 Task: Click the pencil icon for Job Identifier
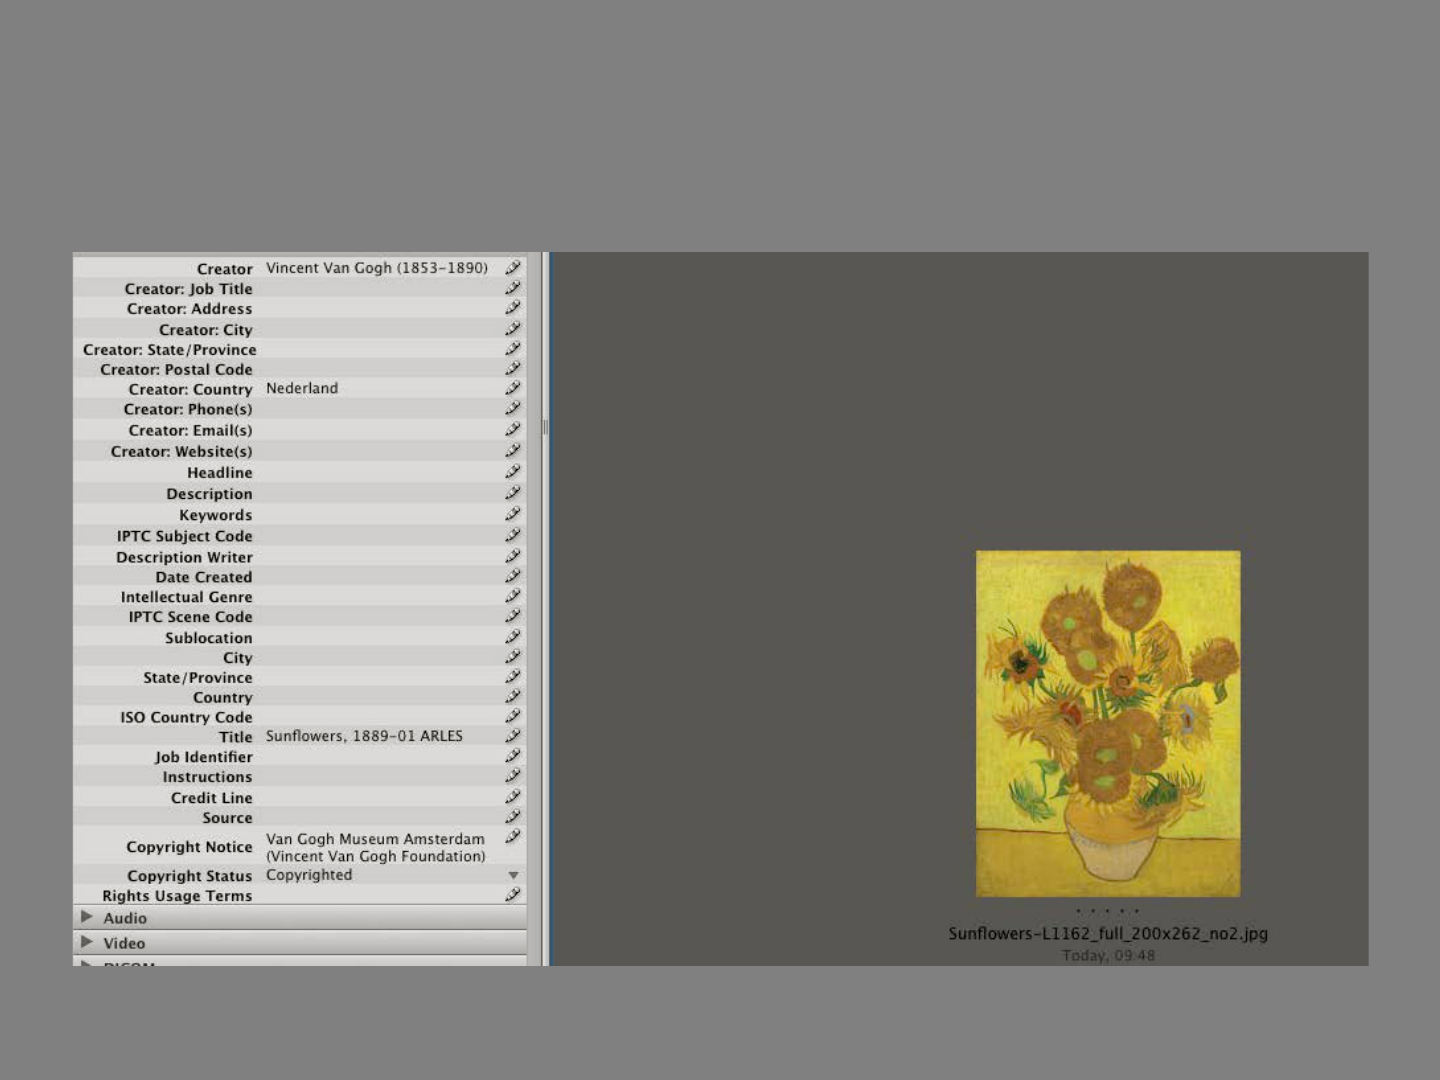pyautogui.click(x=513, y=756)
